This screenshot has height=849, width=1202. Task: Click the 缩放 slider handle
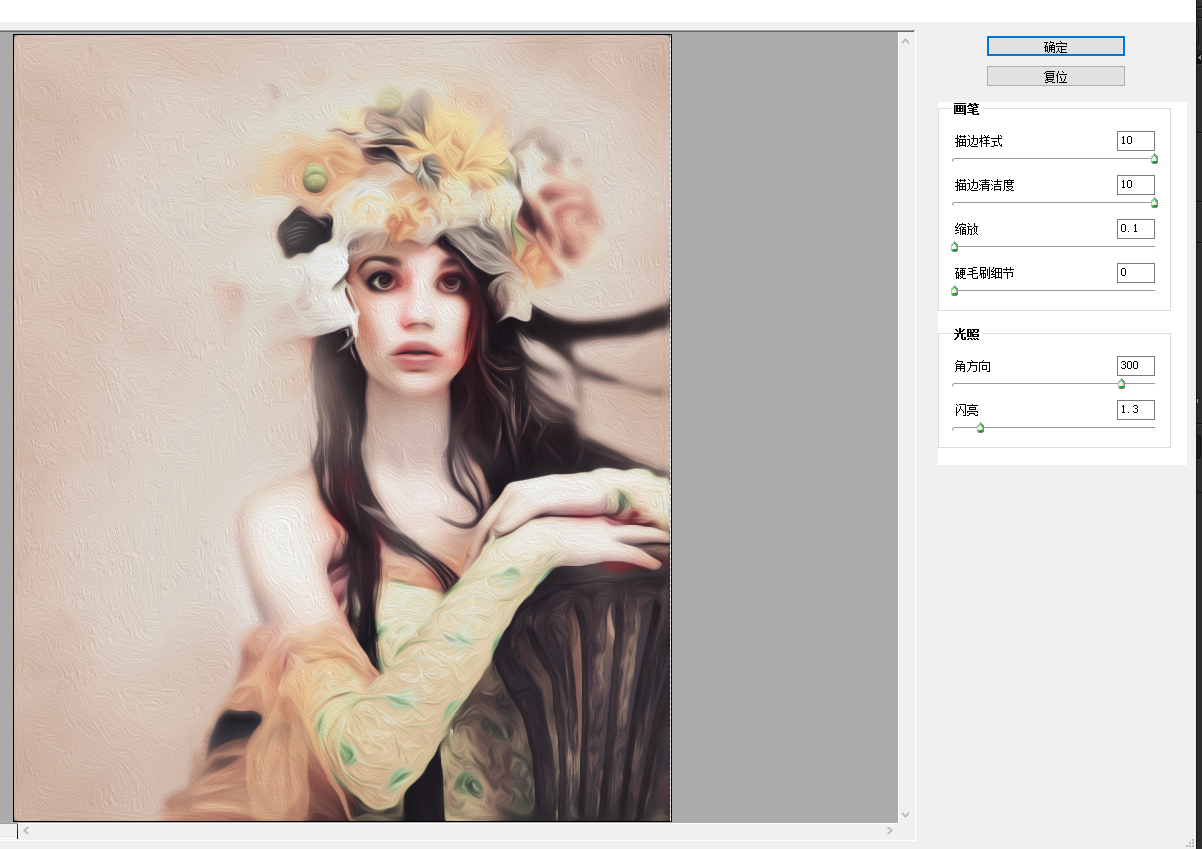point(954,247)
